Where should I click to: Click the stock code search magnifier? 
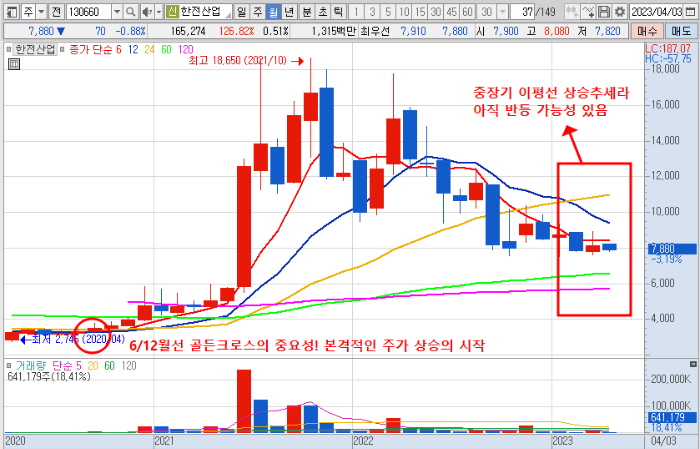click(x=130, y=12)
